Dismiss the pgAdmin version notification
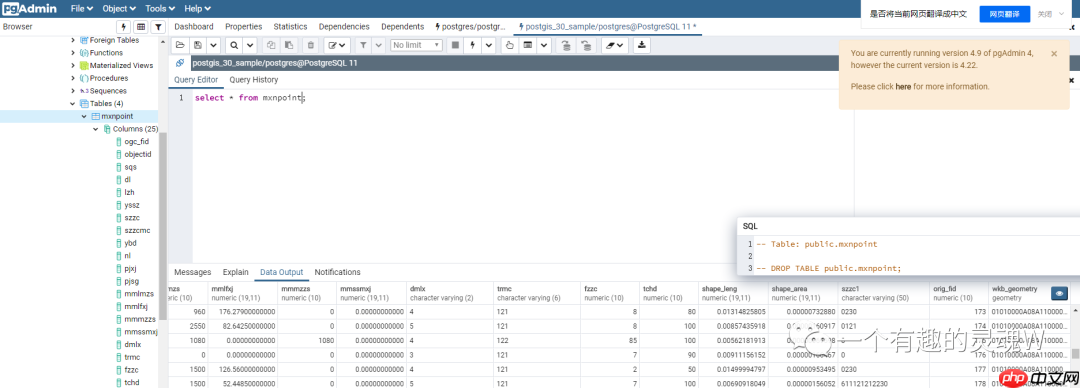Screen dimensions: 1080x388 click(1054, 53)
